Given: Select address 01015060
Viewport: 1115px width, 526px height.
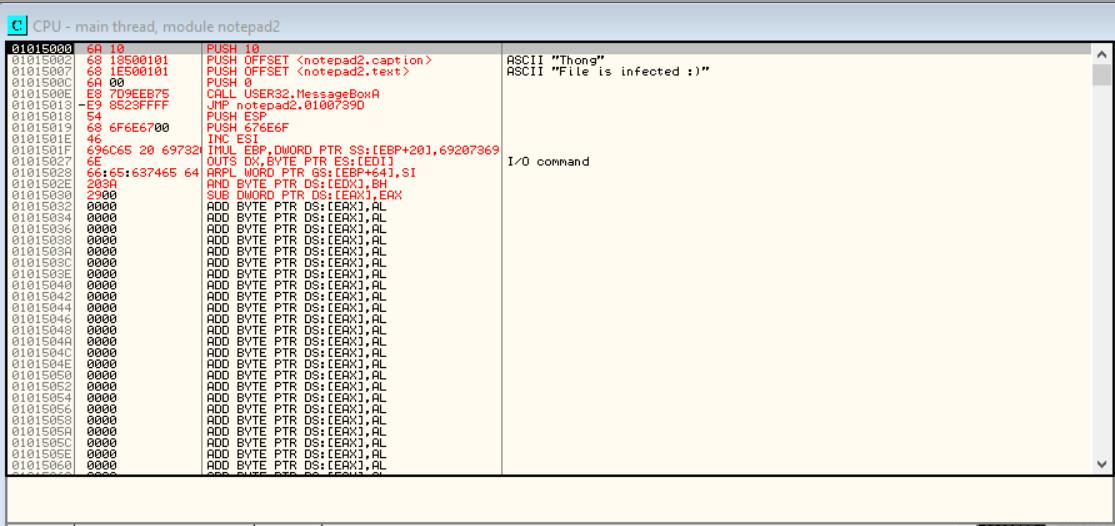Looking at the screenshot, I should 41,466.
